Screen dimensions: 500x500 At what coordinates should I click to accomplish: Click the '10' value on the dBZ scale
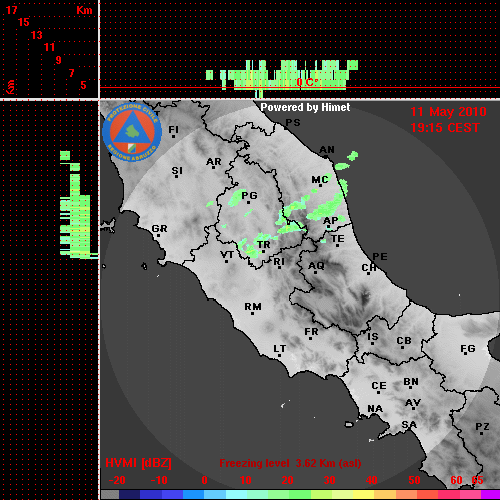click(246, 480)
